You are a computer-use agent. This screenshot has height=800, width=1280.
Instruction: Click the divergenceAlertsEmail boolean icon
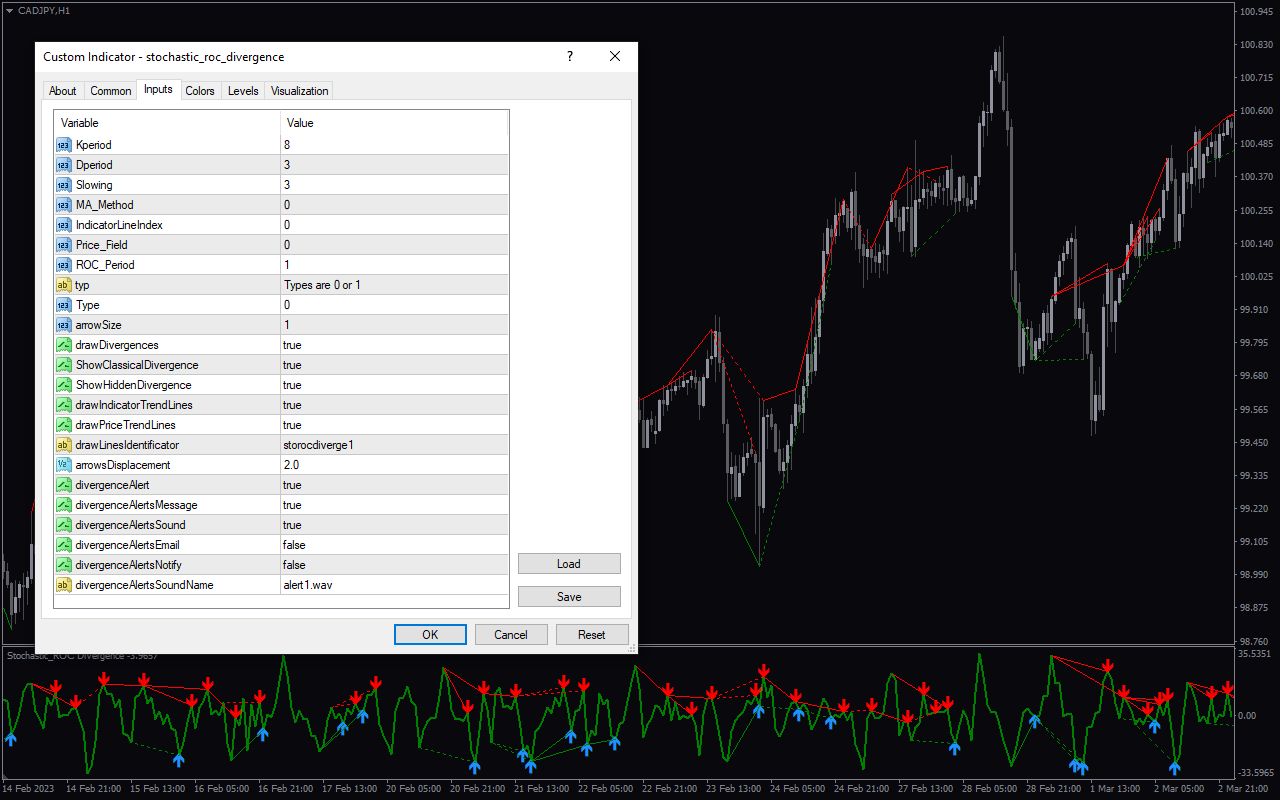pos(64,545)
